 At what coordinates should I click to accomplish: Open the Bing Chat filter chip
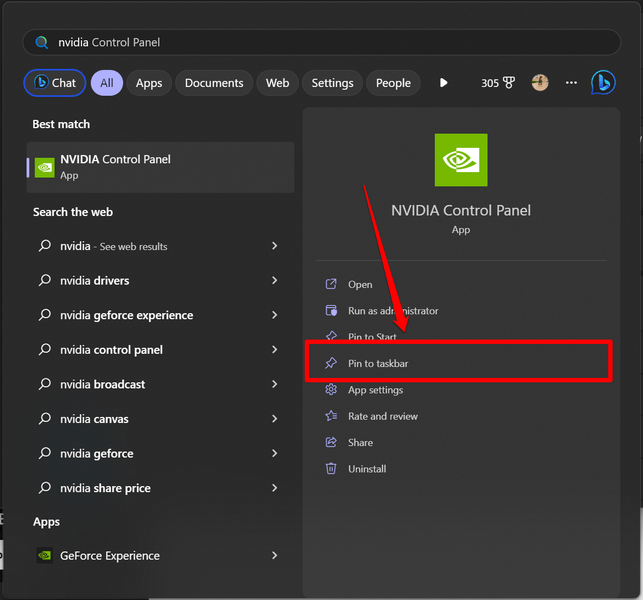coord(55,83)
